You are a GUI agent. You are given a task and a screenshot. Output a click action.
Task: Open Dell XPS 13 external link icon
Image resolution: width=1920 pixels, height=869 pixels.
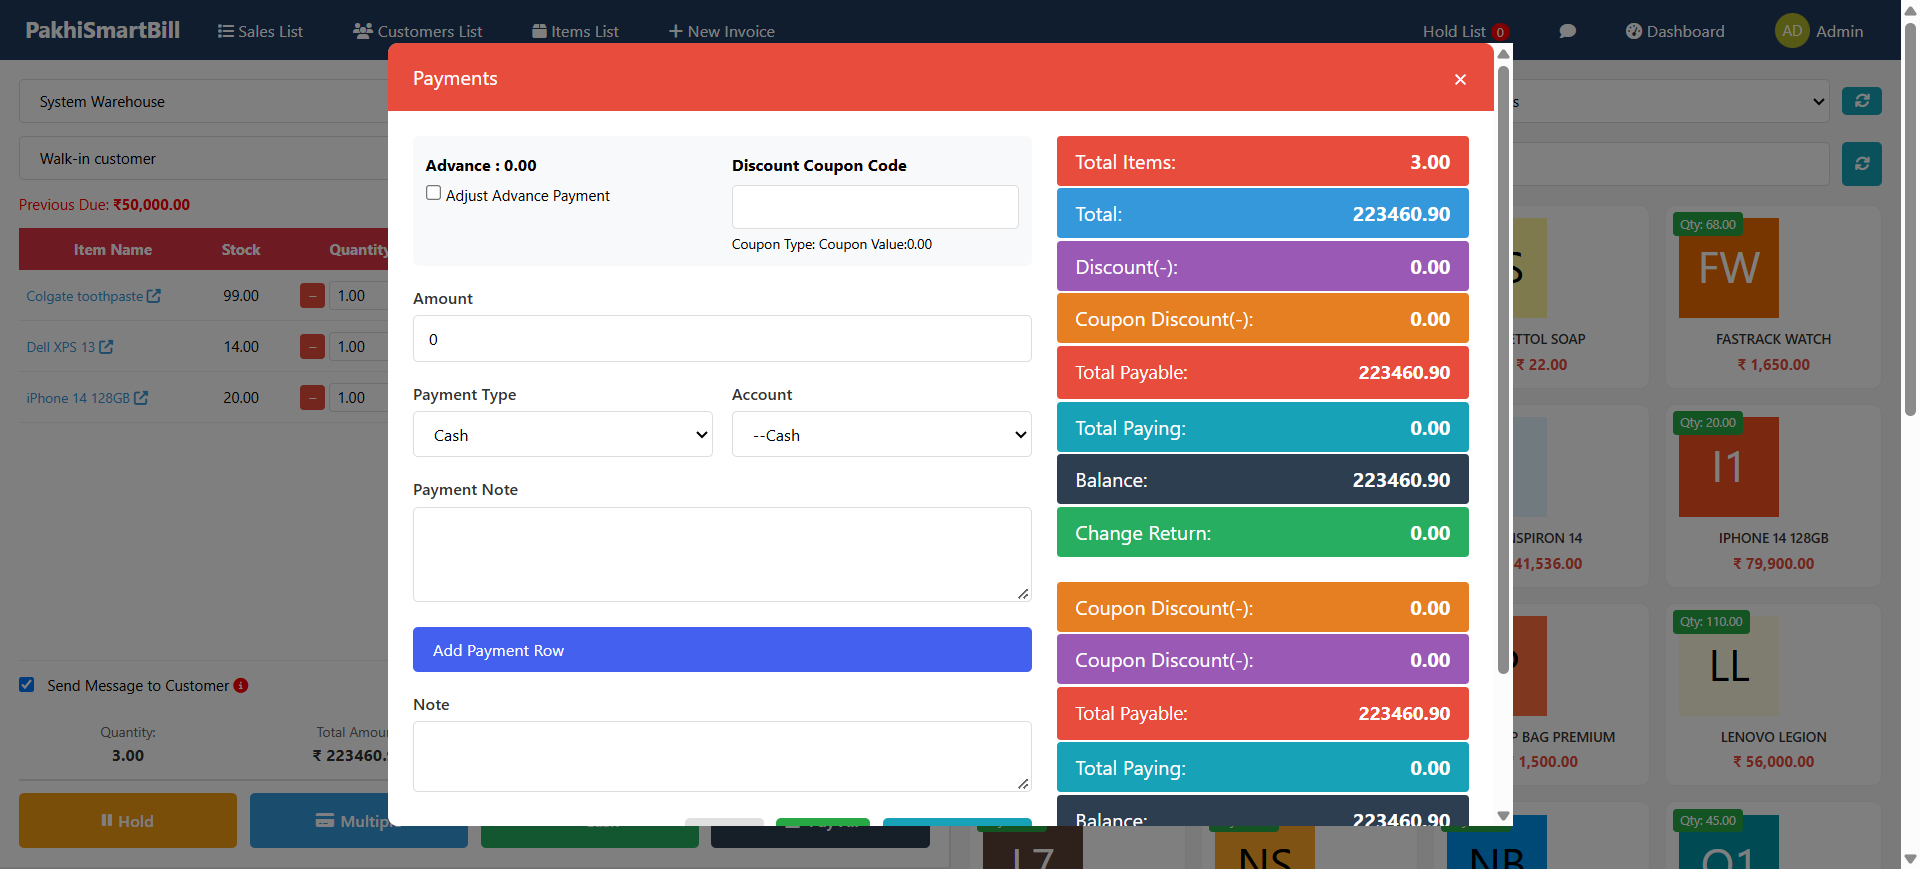(106, 347)
